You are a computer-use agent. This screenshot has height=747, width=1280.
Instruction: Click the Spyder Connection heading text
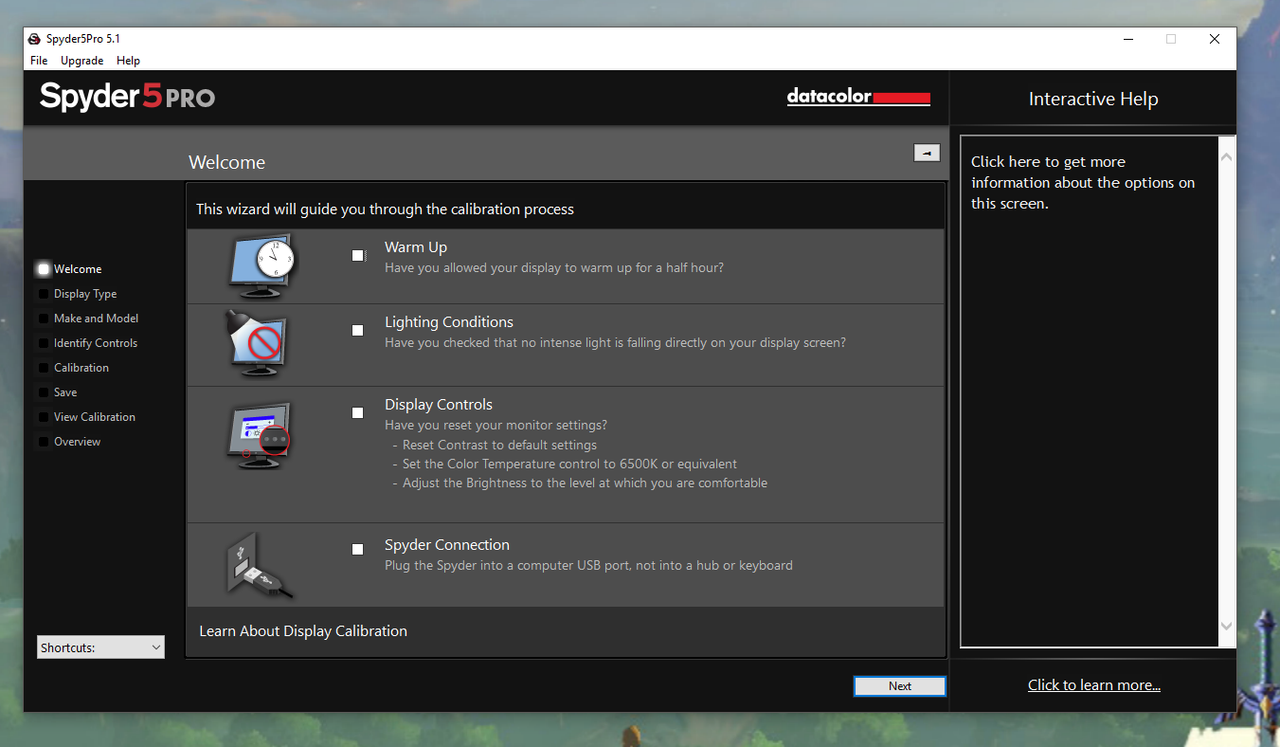pos(447,545)
